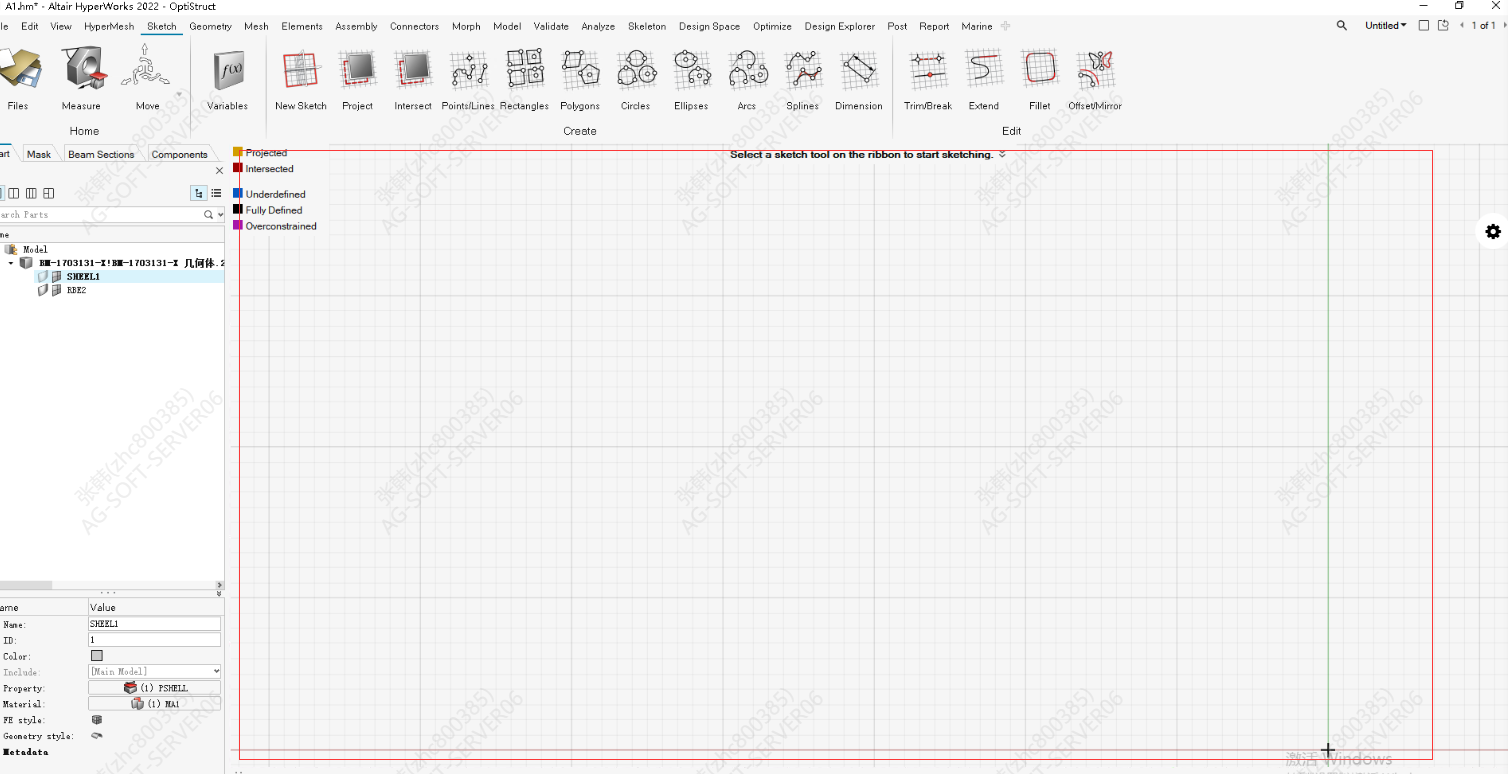Collapse the BM-1703131-X part node
The image size is (1508, 774).
click(x=11, y=263)
